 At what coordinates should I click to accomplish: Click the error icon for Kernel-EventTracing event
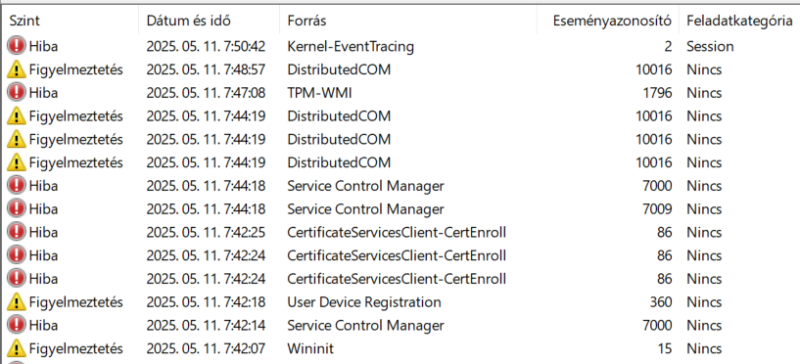coord(17,46)
